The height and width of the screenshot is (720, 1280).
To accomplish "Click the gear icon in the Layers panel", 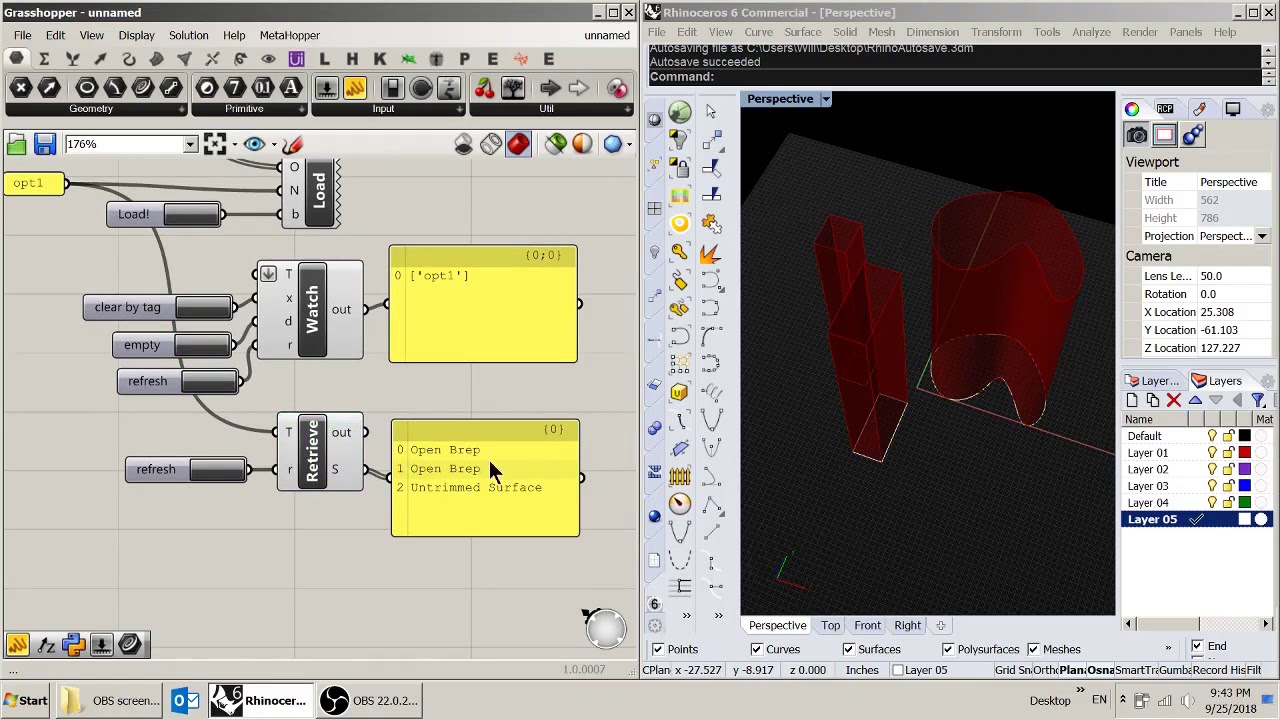I will [x=1268, y=381].
